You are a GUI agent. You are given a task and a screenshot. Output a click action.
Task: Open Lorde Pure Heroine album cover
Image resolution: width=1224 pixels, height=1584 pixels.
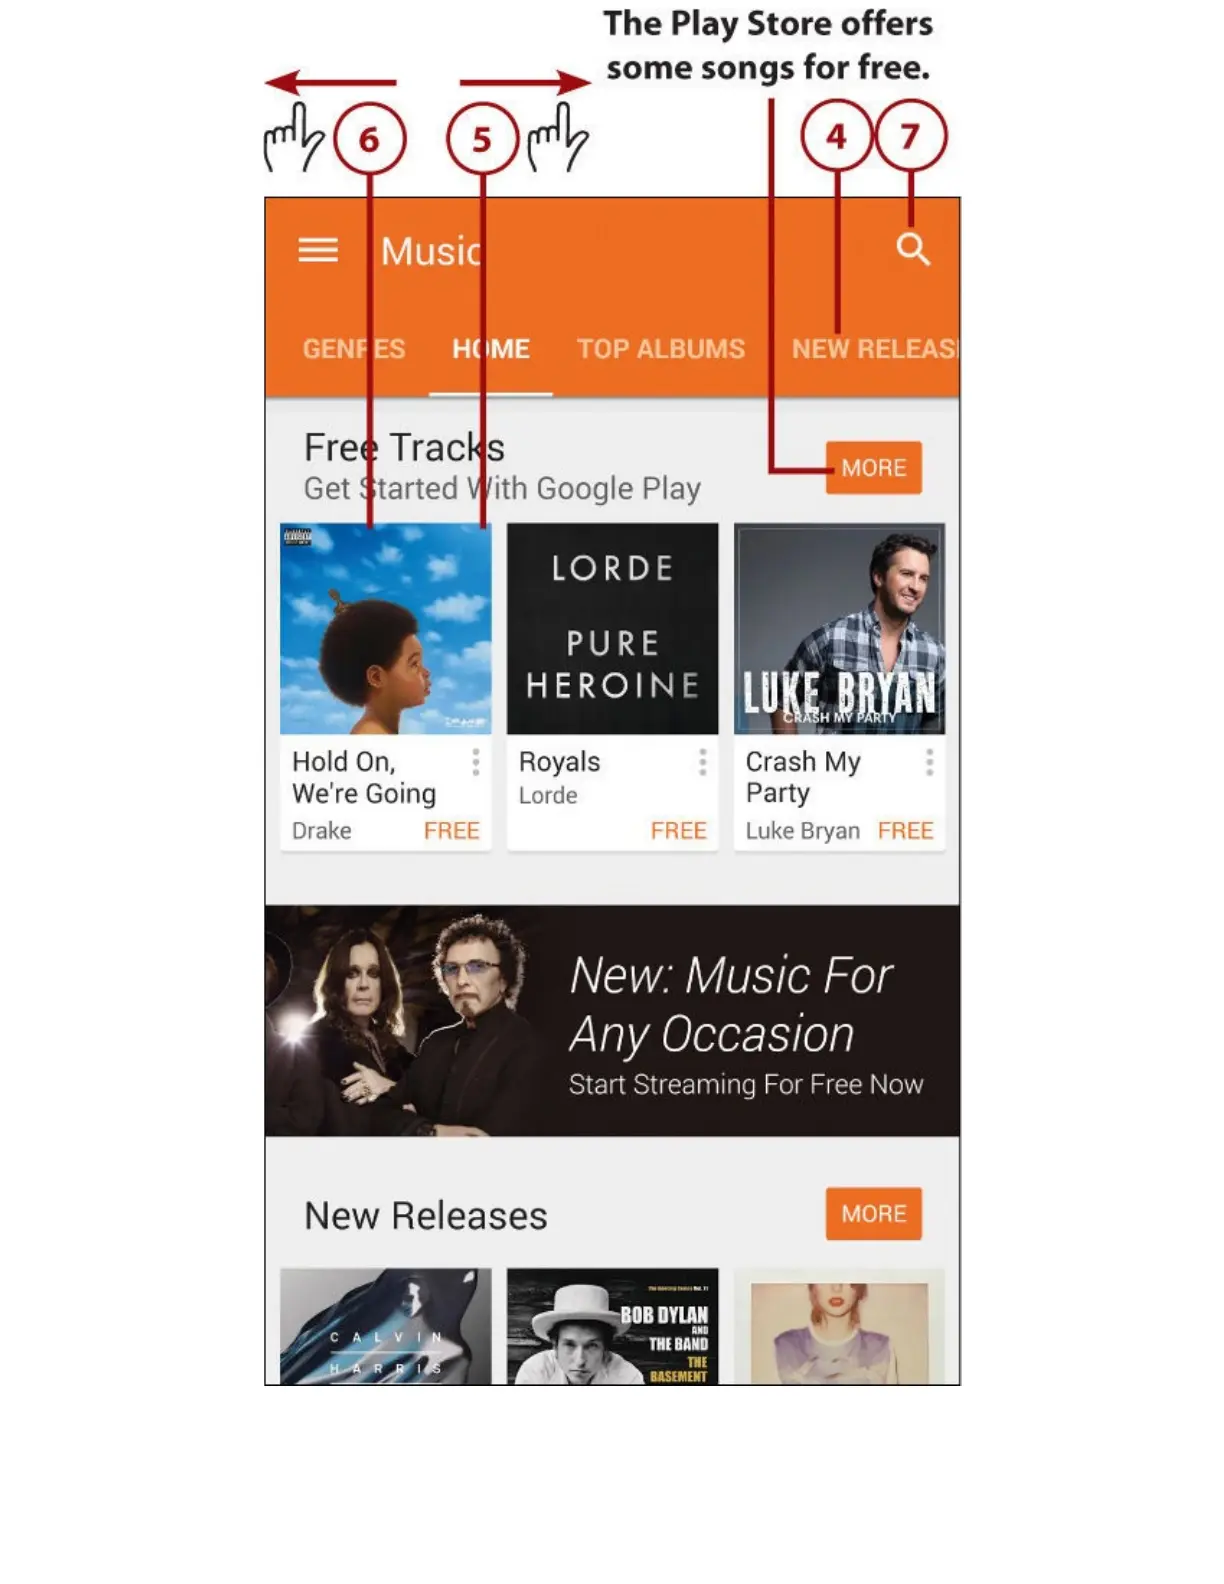point(613,629)
